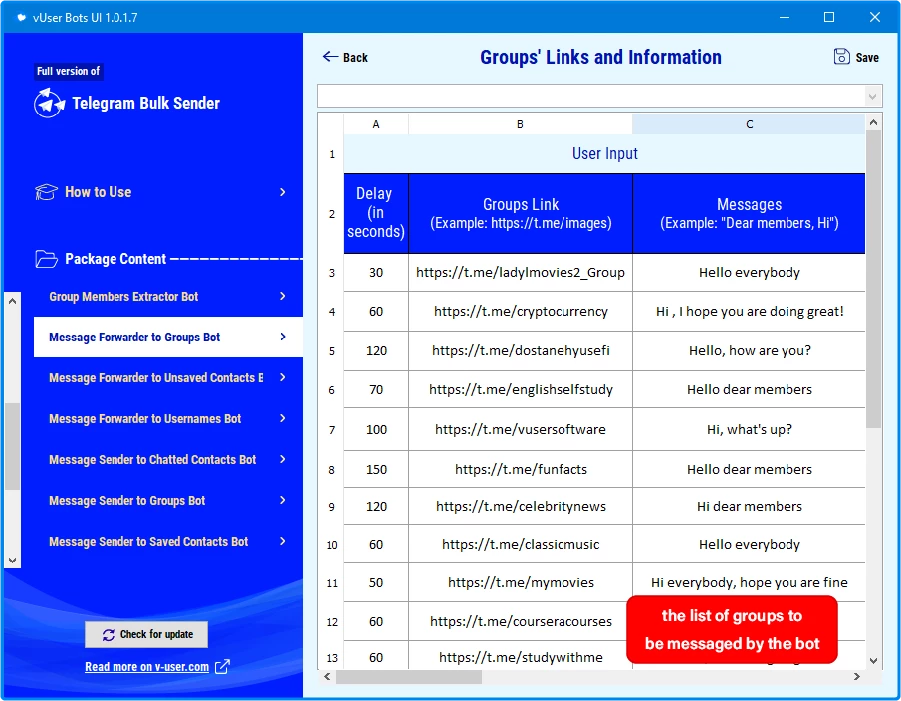The height and width of the screenshot is (701, 901).
Task: Expand Message Forwarder to Unsaved Contacts chevron
Action: [282, 377]
